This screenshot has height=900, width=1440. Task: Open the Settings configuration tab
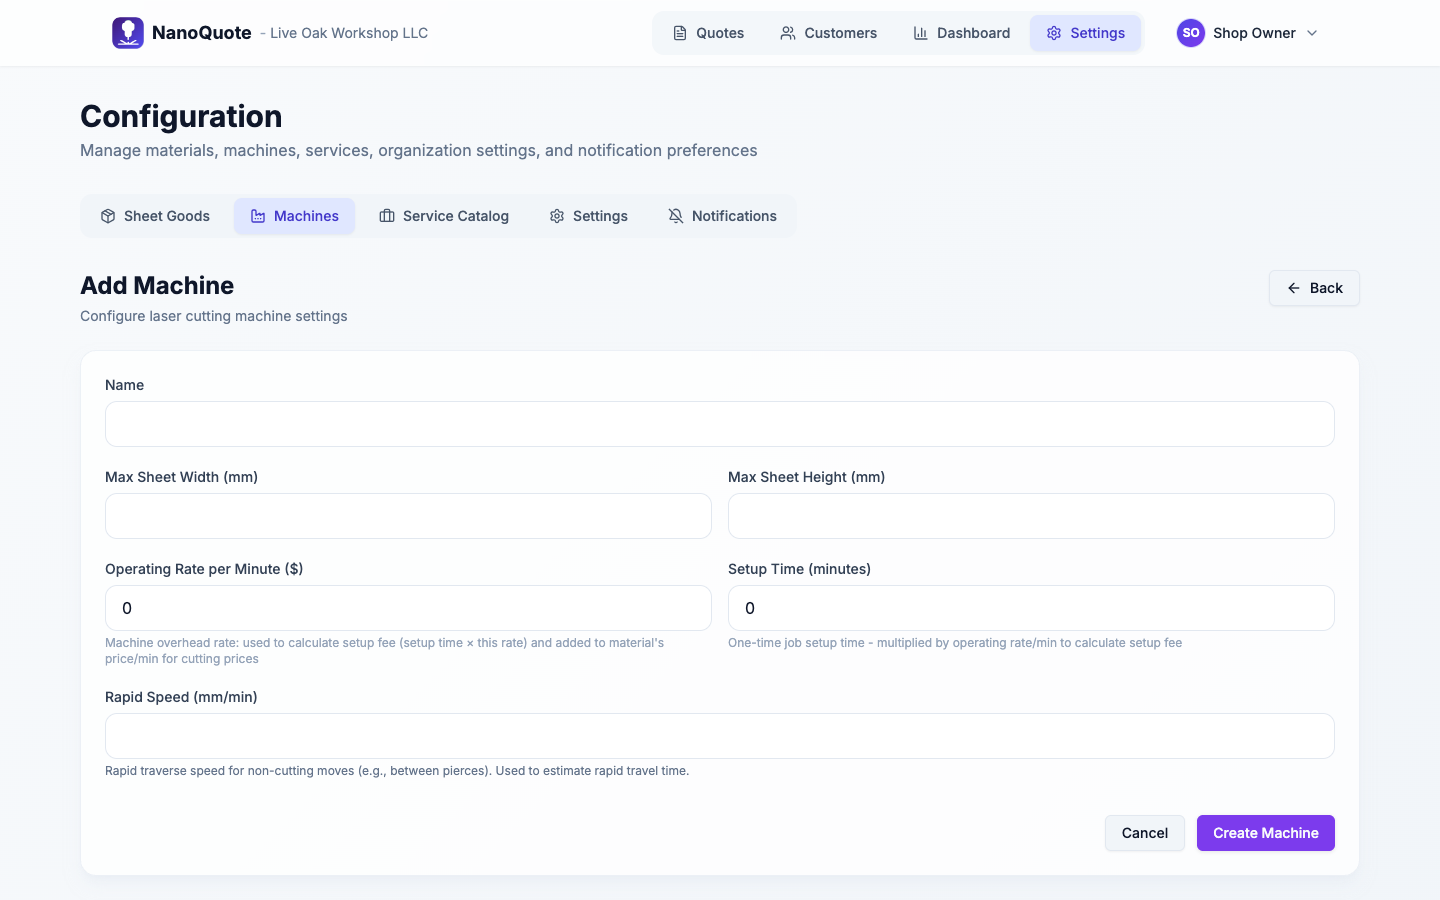point(588,216)
